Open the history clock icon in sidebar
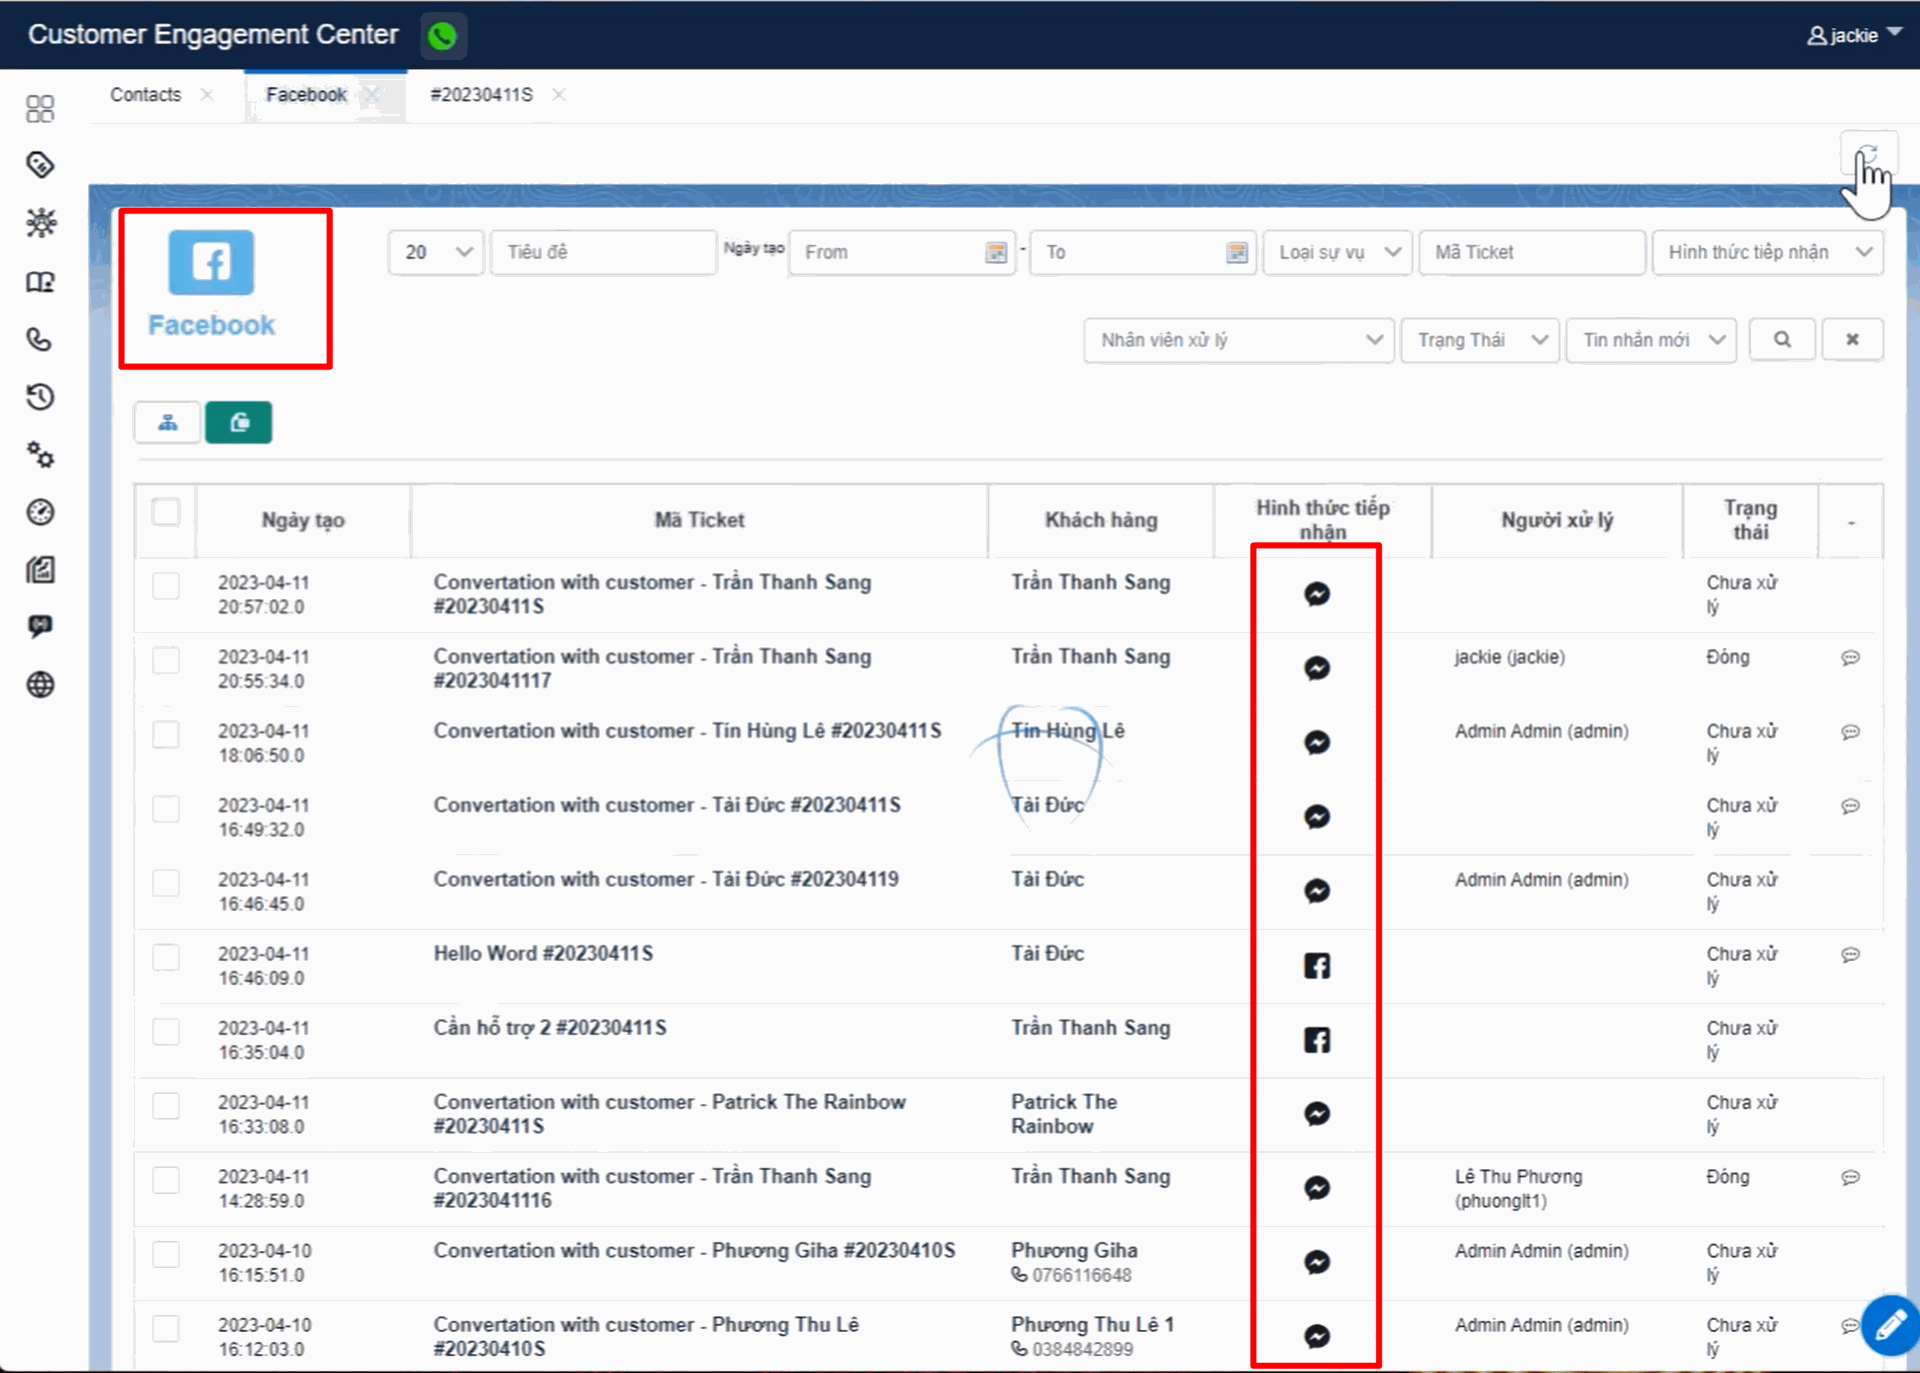This screenshot has width=1920, height=1373. [40, 397]
